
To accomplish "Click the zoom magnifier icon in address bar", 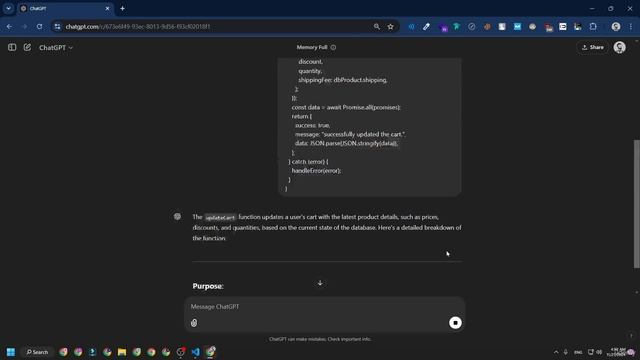I will pyautogui.click(x=376, y=27).
